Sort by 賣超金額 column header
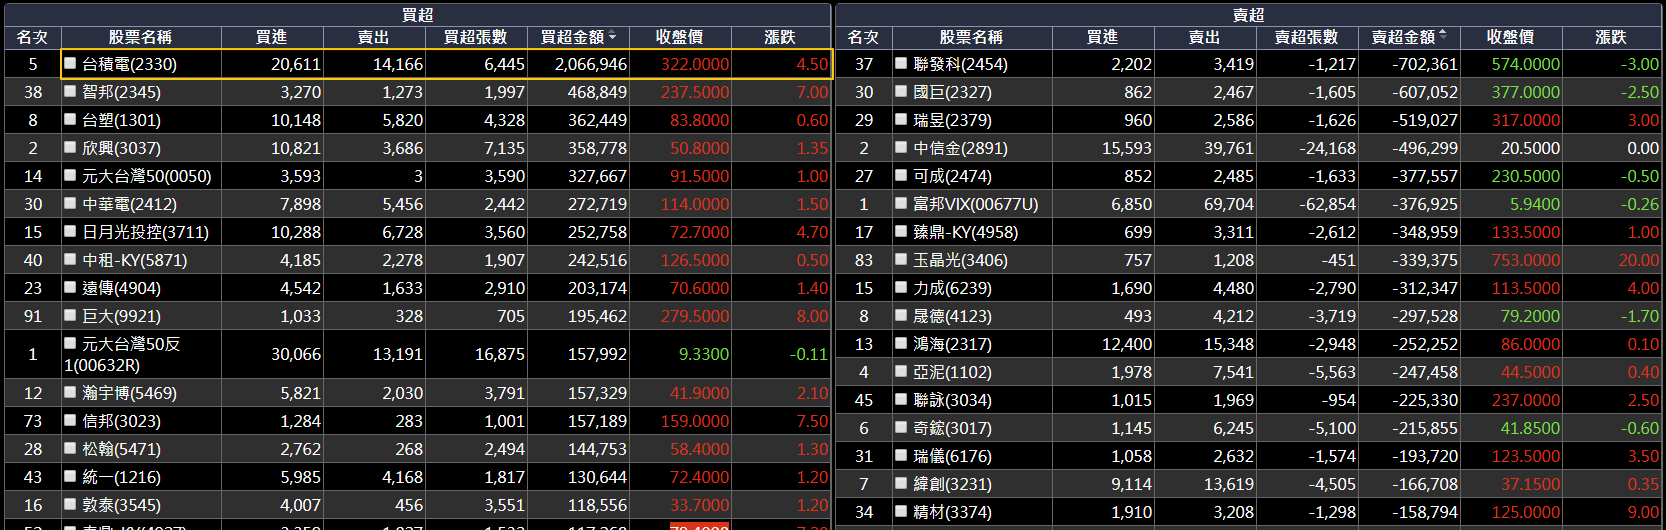 pyautogui.click(x=1409, y=37)
